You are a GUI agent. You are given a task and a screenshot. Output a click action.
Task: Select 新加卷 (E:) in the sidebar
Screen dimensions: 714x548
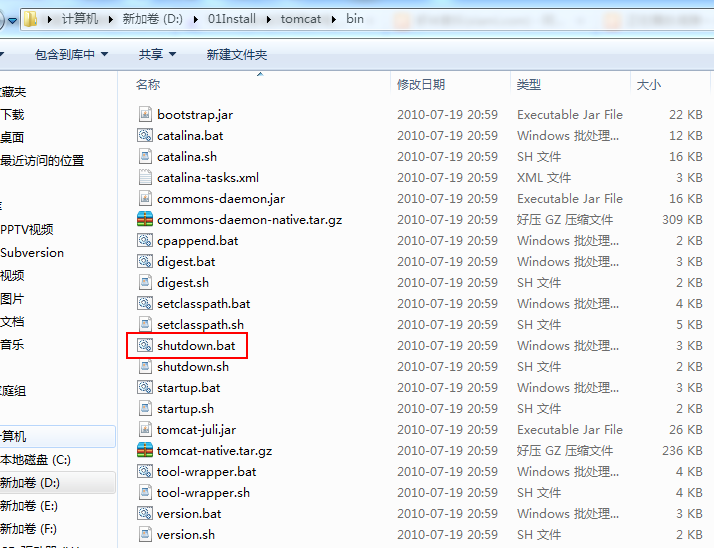click(29, 506)
